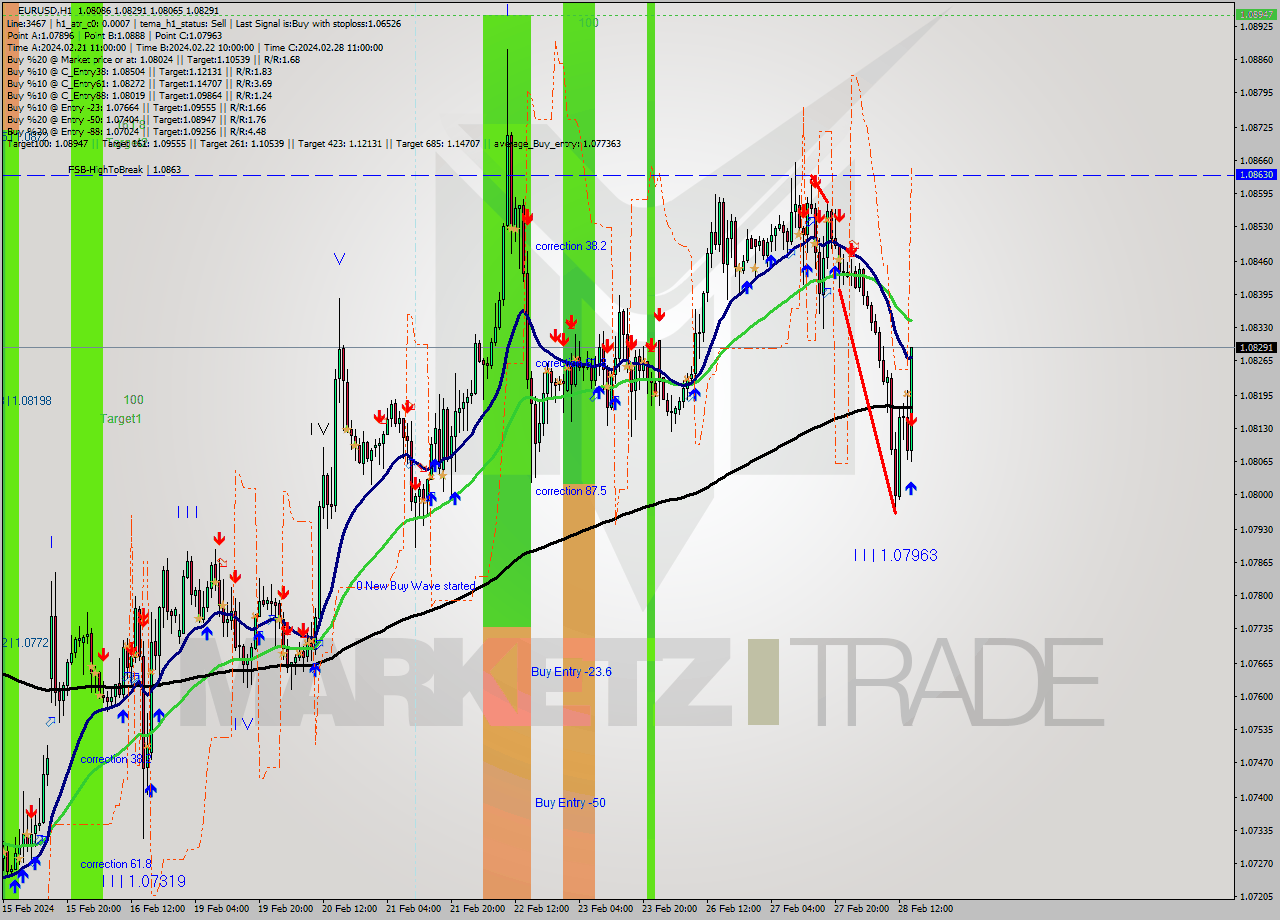Click the 1.07735 price axis label
Screen dimensions: 1280x920
(1256, 629)
